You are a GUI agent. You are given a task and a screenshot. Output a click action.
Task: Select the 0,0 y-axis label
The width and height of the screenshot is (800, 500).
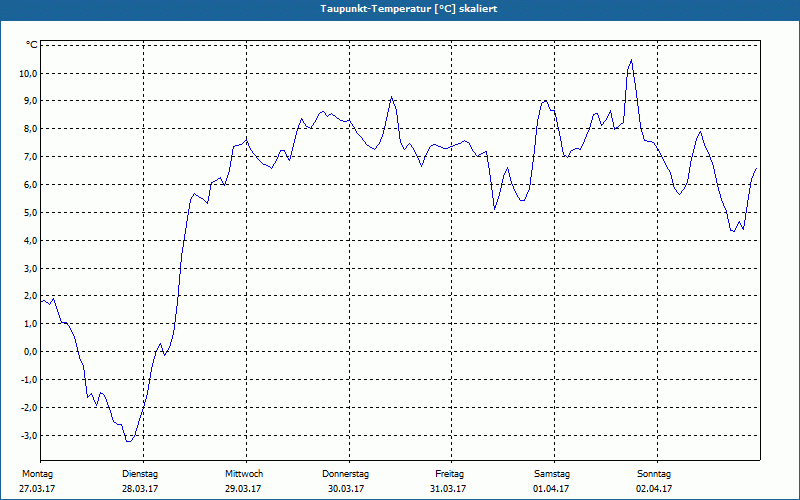tap(30, 352)
